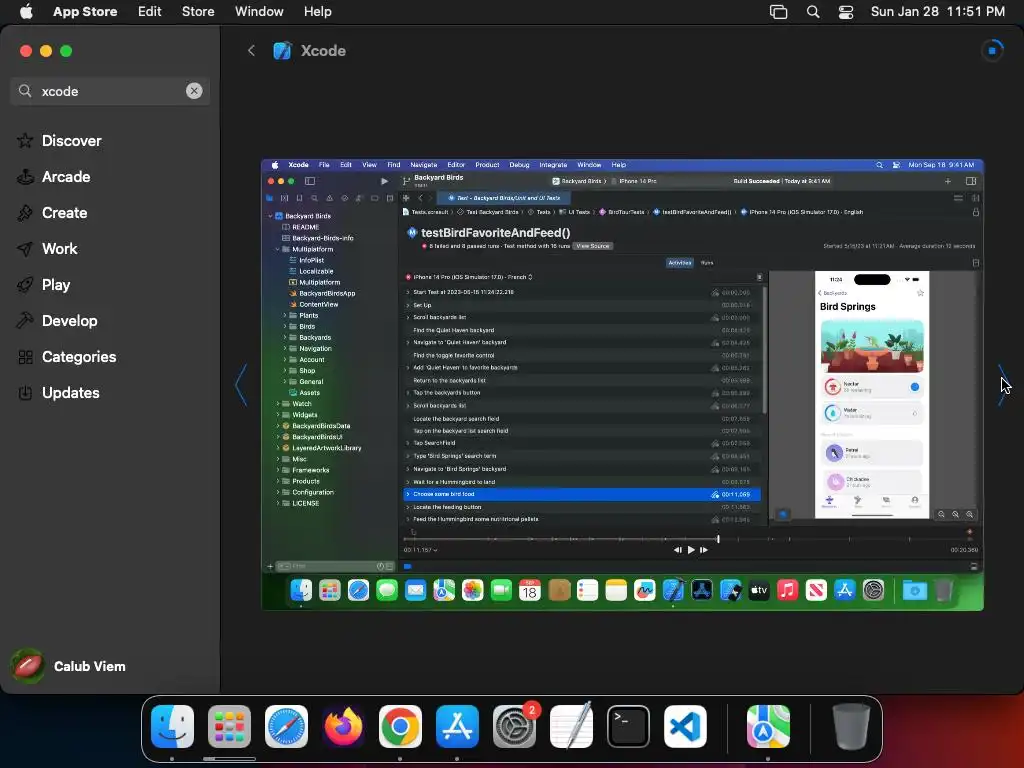Launch Visual Studio Code from the Dock
Screen dimensions: 1024x768
pyautogui.click(x=685, y=726)
